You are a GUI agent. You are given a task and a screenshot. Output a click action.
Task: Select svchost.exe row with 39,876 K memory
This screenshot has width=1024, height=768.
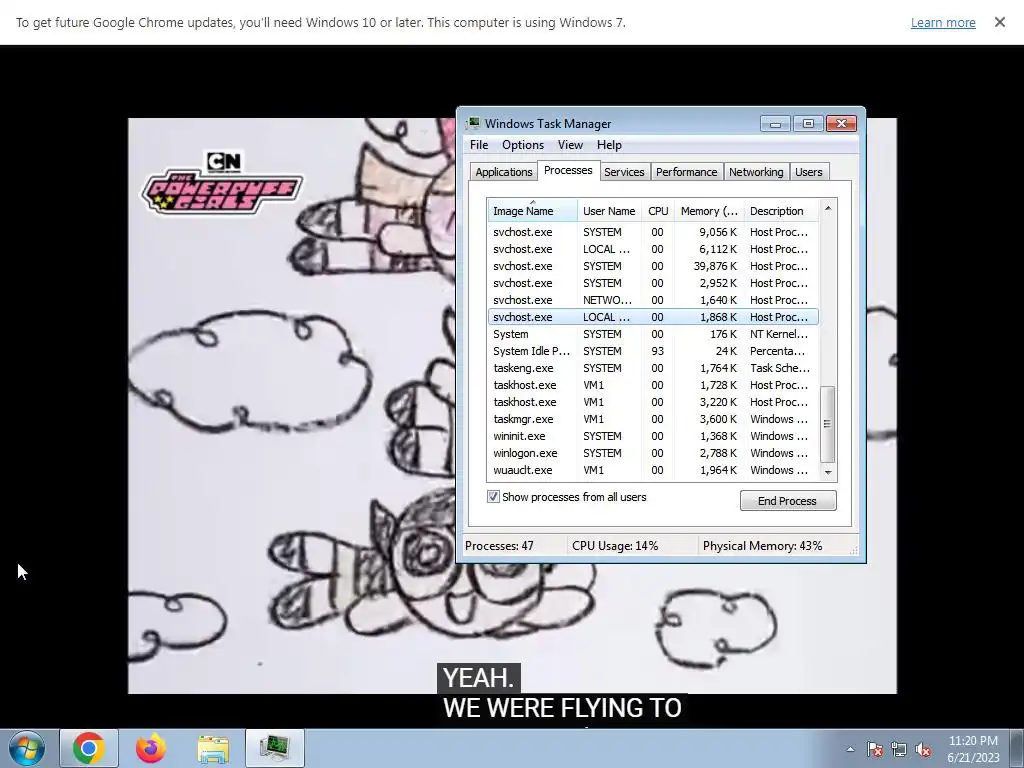pos(653,266)
